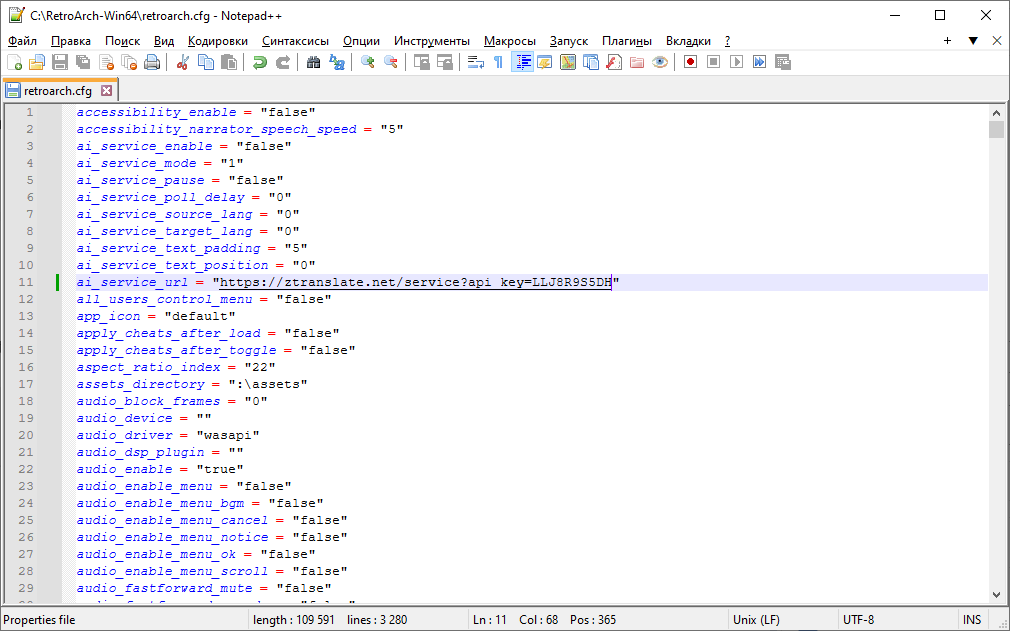Zoom in using magnifier plus icon
1010x631 pixels.
coord(368,62)
